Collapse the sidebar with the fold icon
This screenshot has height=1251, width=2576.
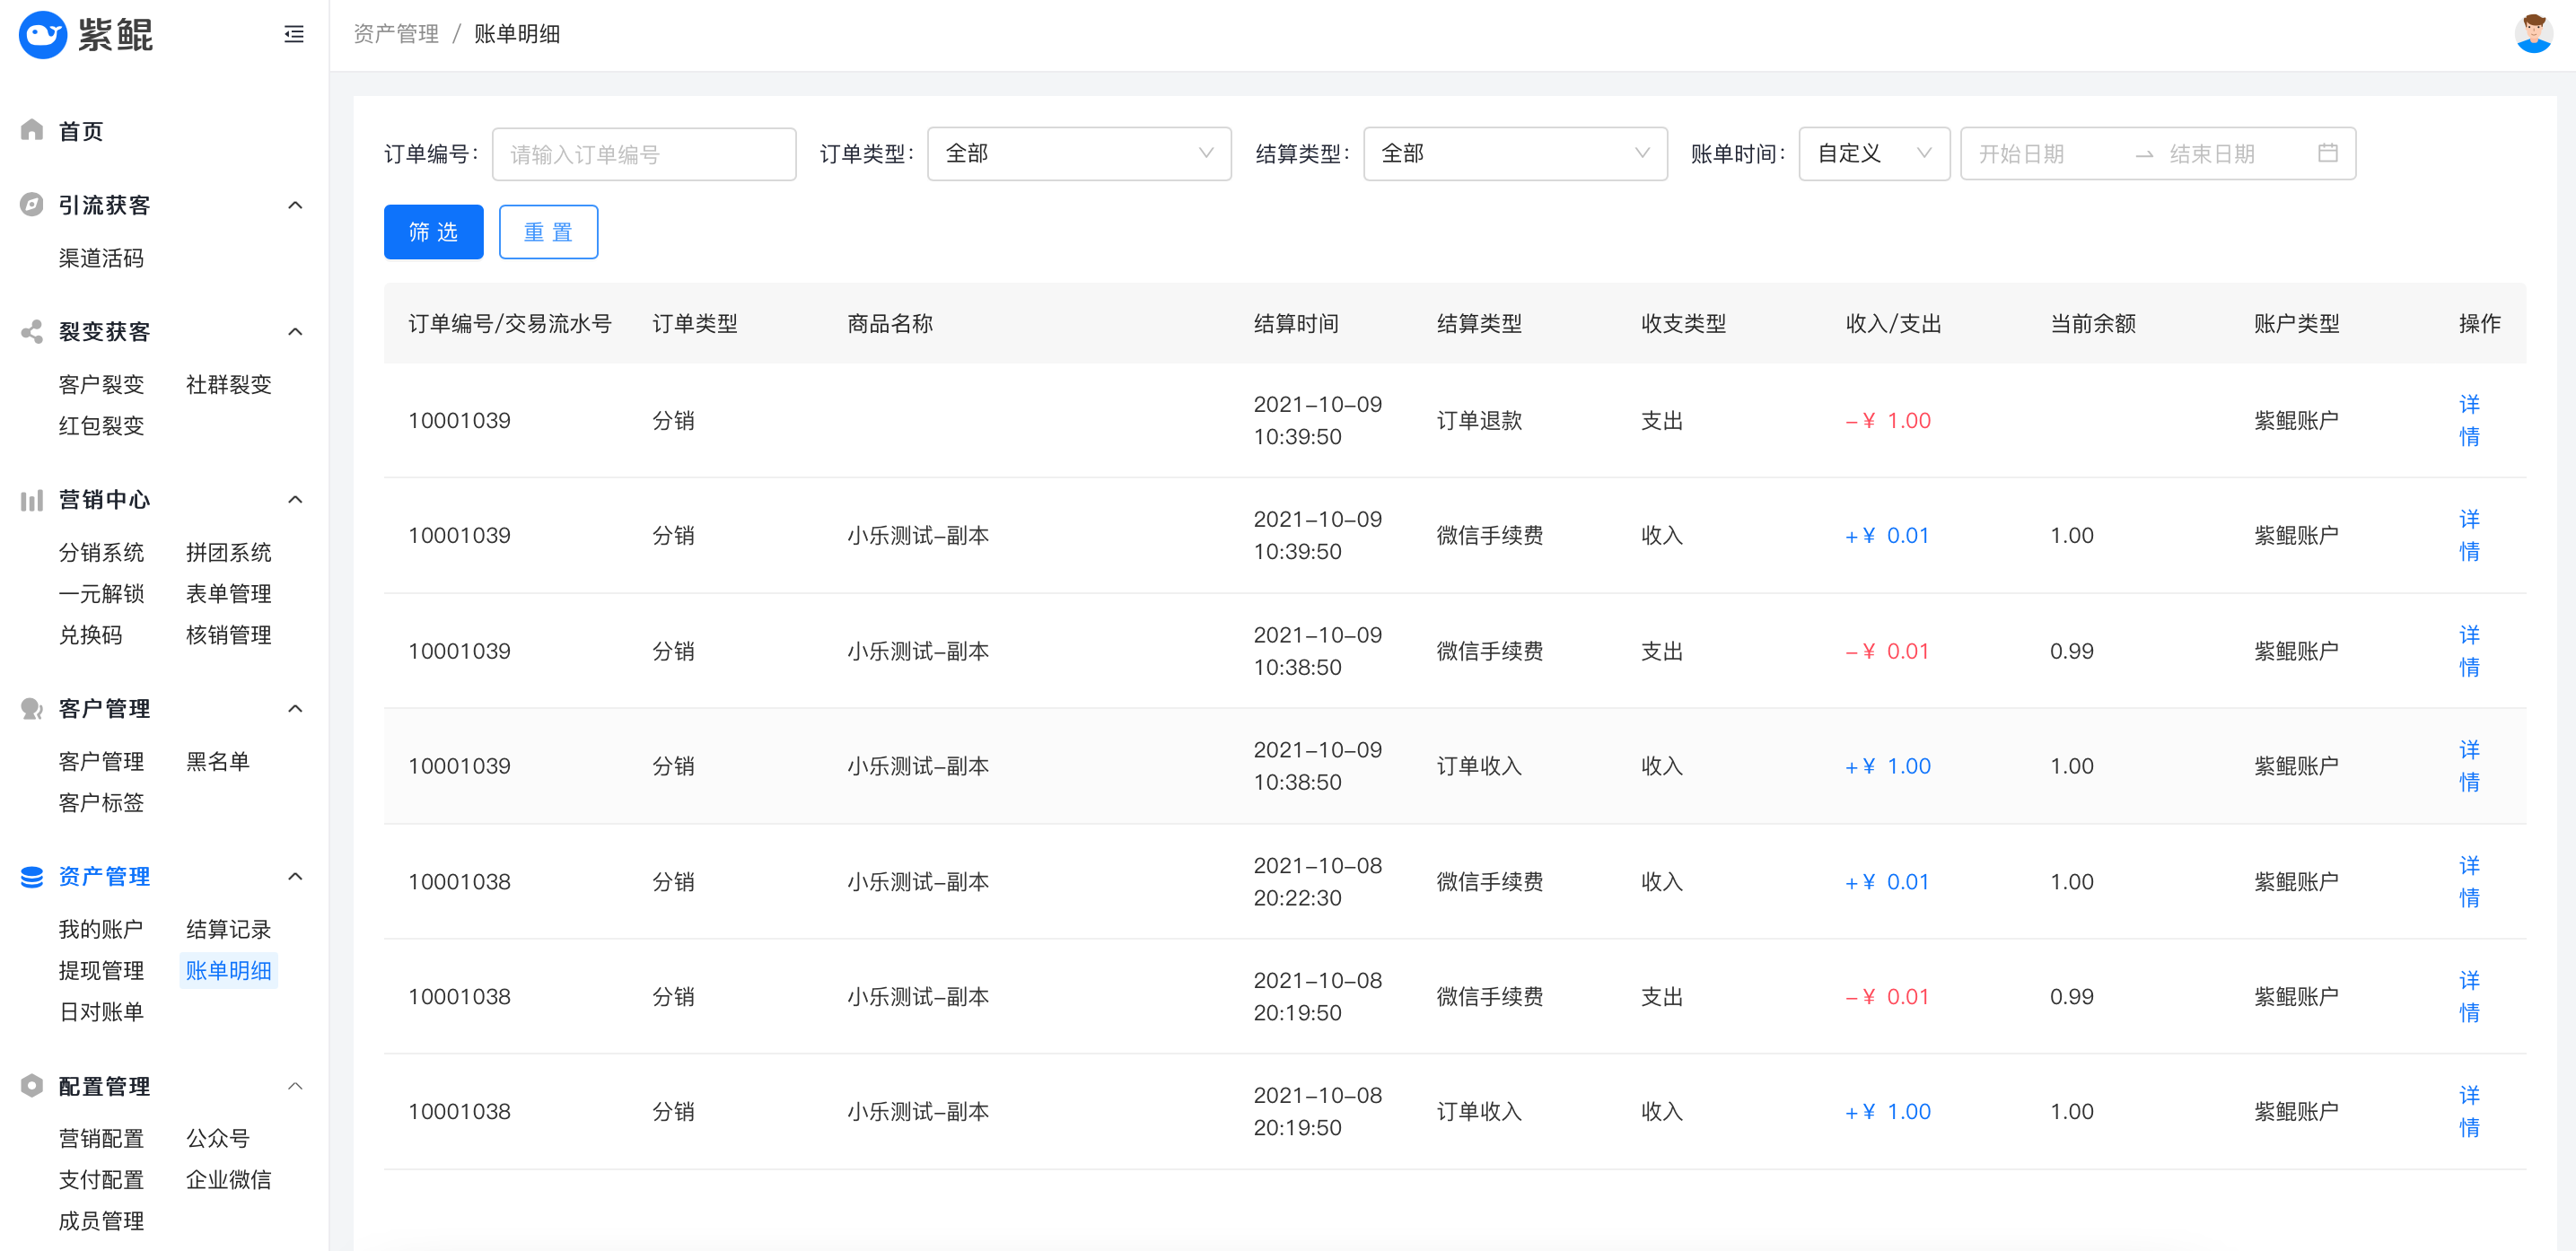point(293,35)
